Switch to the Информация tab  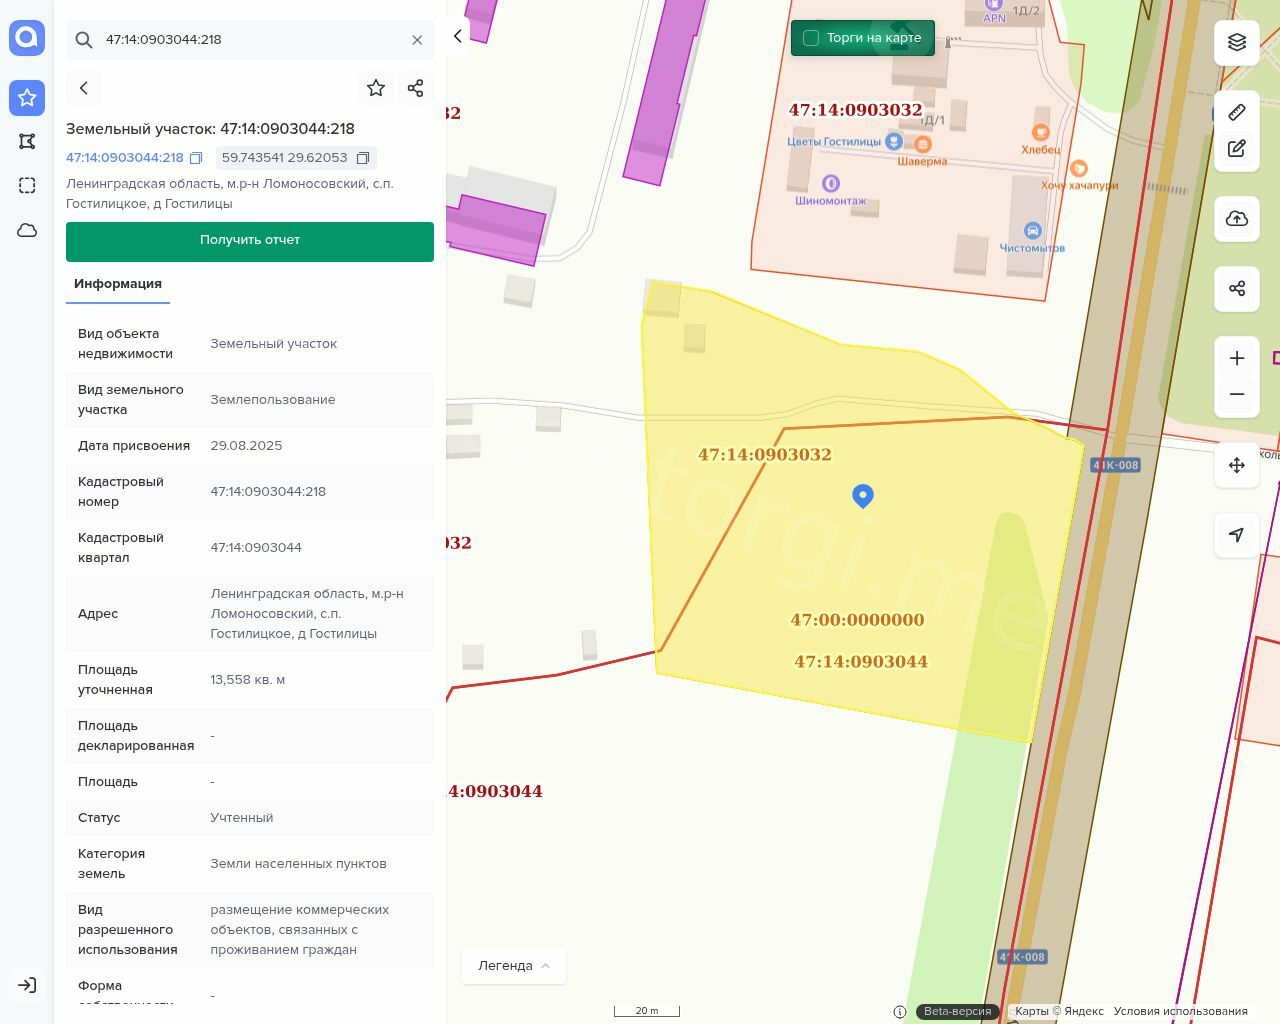[x=118, y=284]
